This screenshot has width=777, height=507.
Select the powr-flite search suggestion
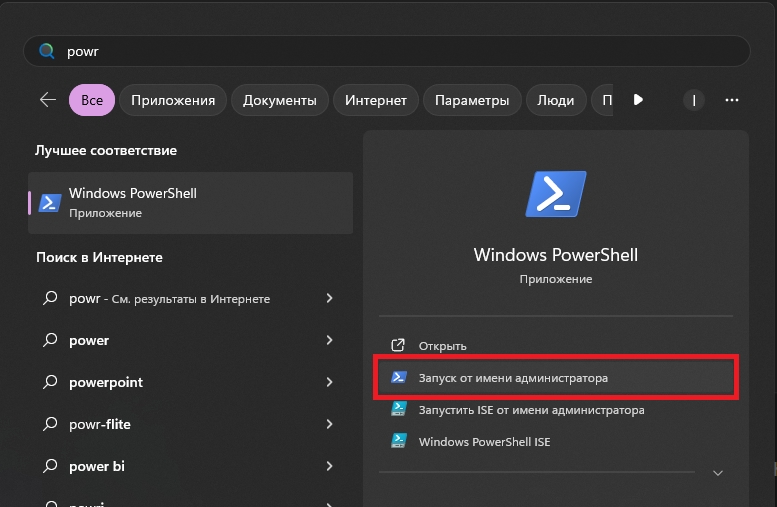[x=100, y=424]
